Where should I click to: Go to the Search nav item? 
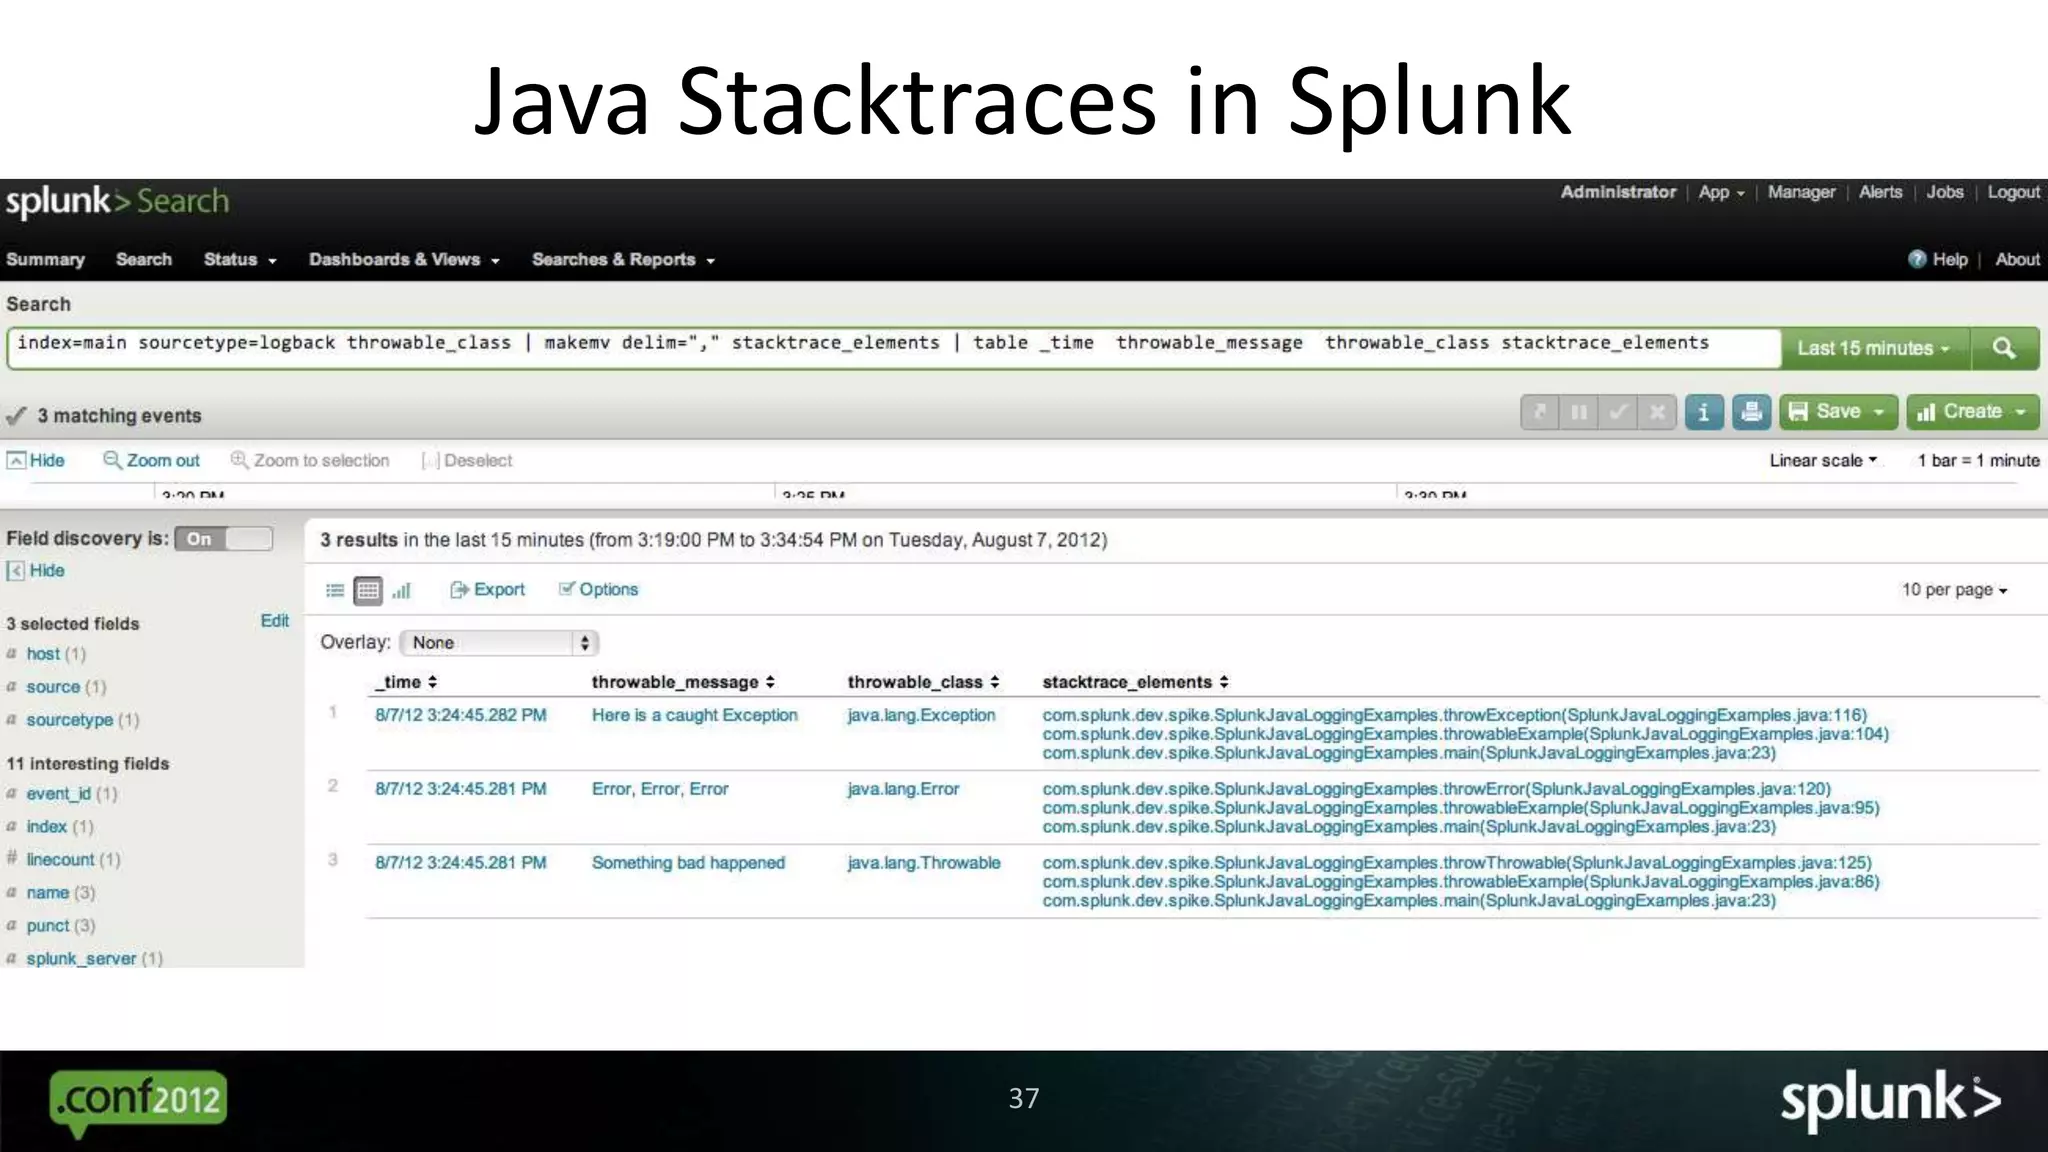(x=144, y=260)
